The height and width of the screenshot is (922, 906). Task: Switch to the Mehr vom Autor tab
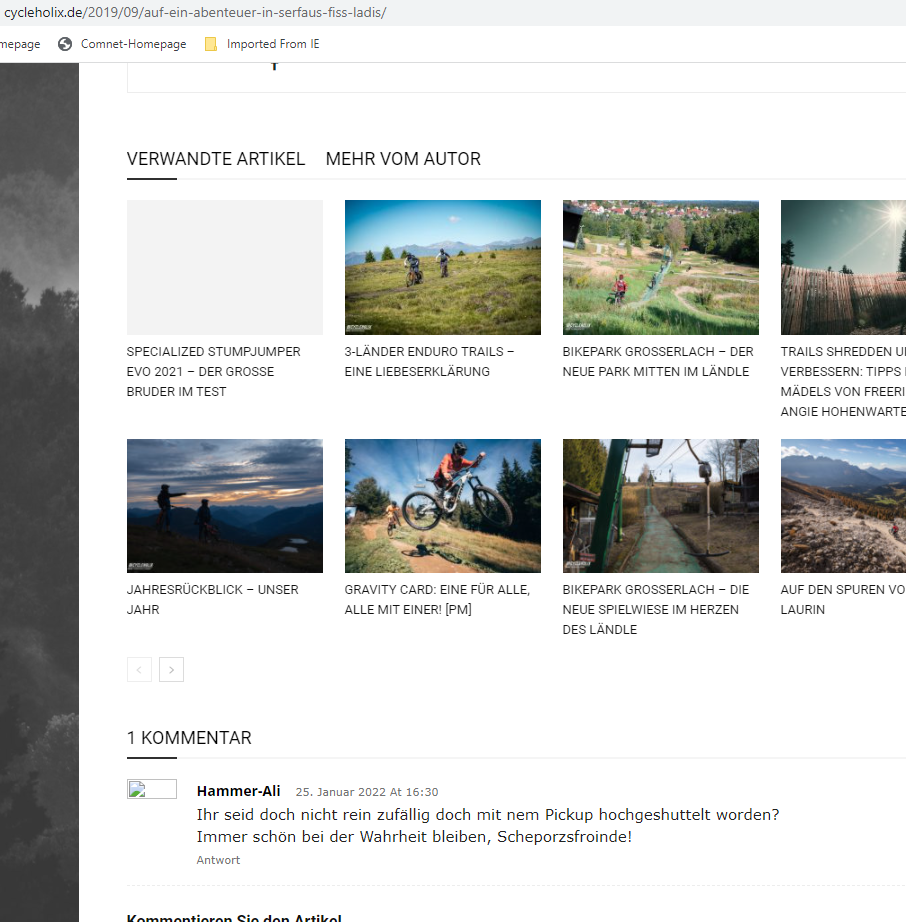[x=403, y=159]
